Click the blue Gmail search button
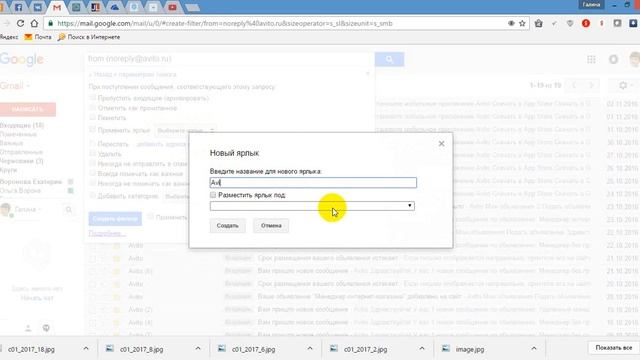 click(x=389, y=59)
